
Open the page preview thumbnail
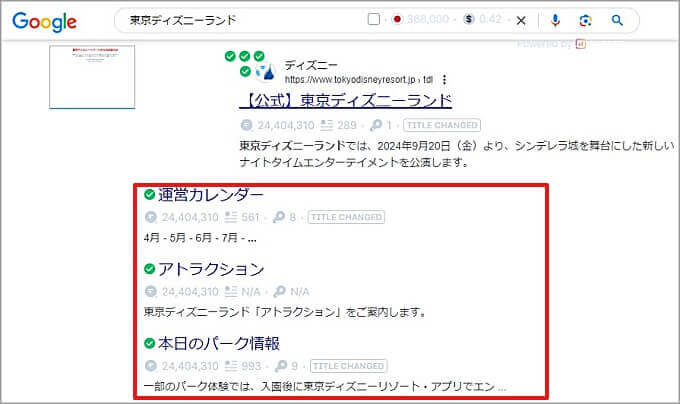pyautogui.click(x=92, y=77)
